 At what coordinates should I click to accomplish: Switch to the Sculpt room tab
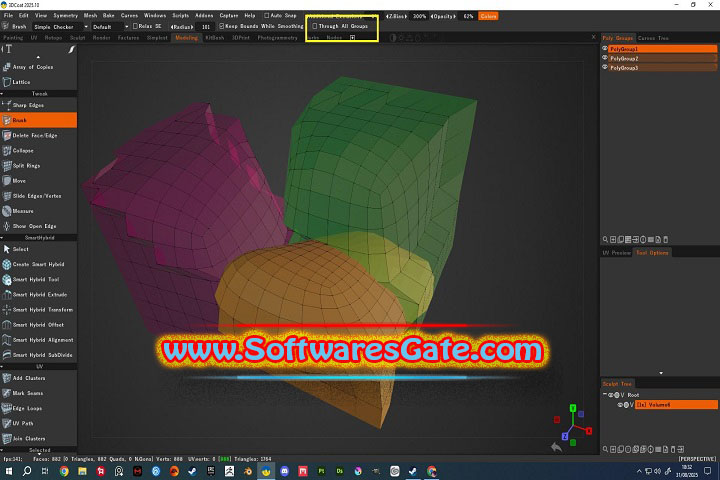pyautogui.click(x=78, y=38)
